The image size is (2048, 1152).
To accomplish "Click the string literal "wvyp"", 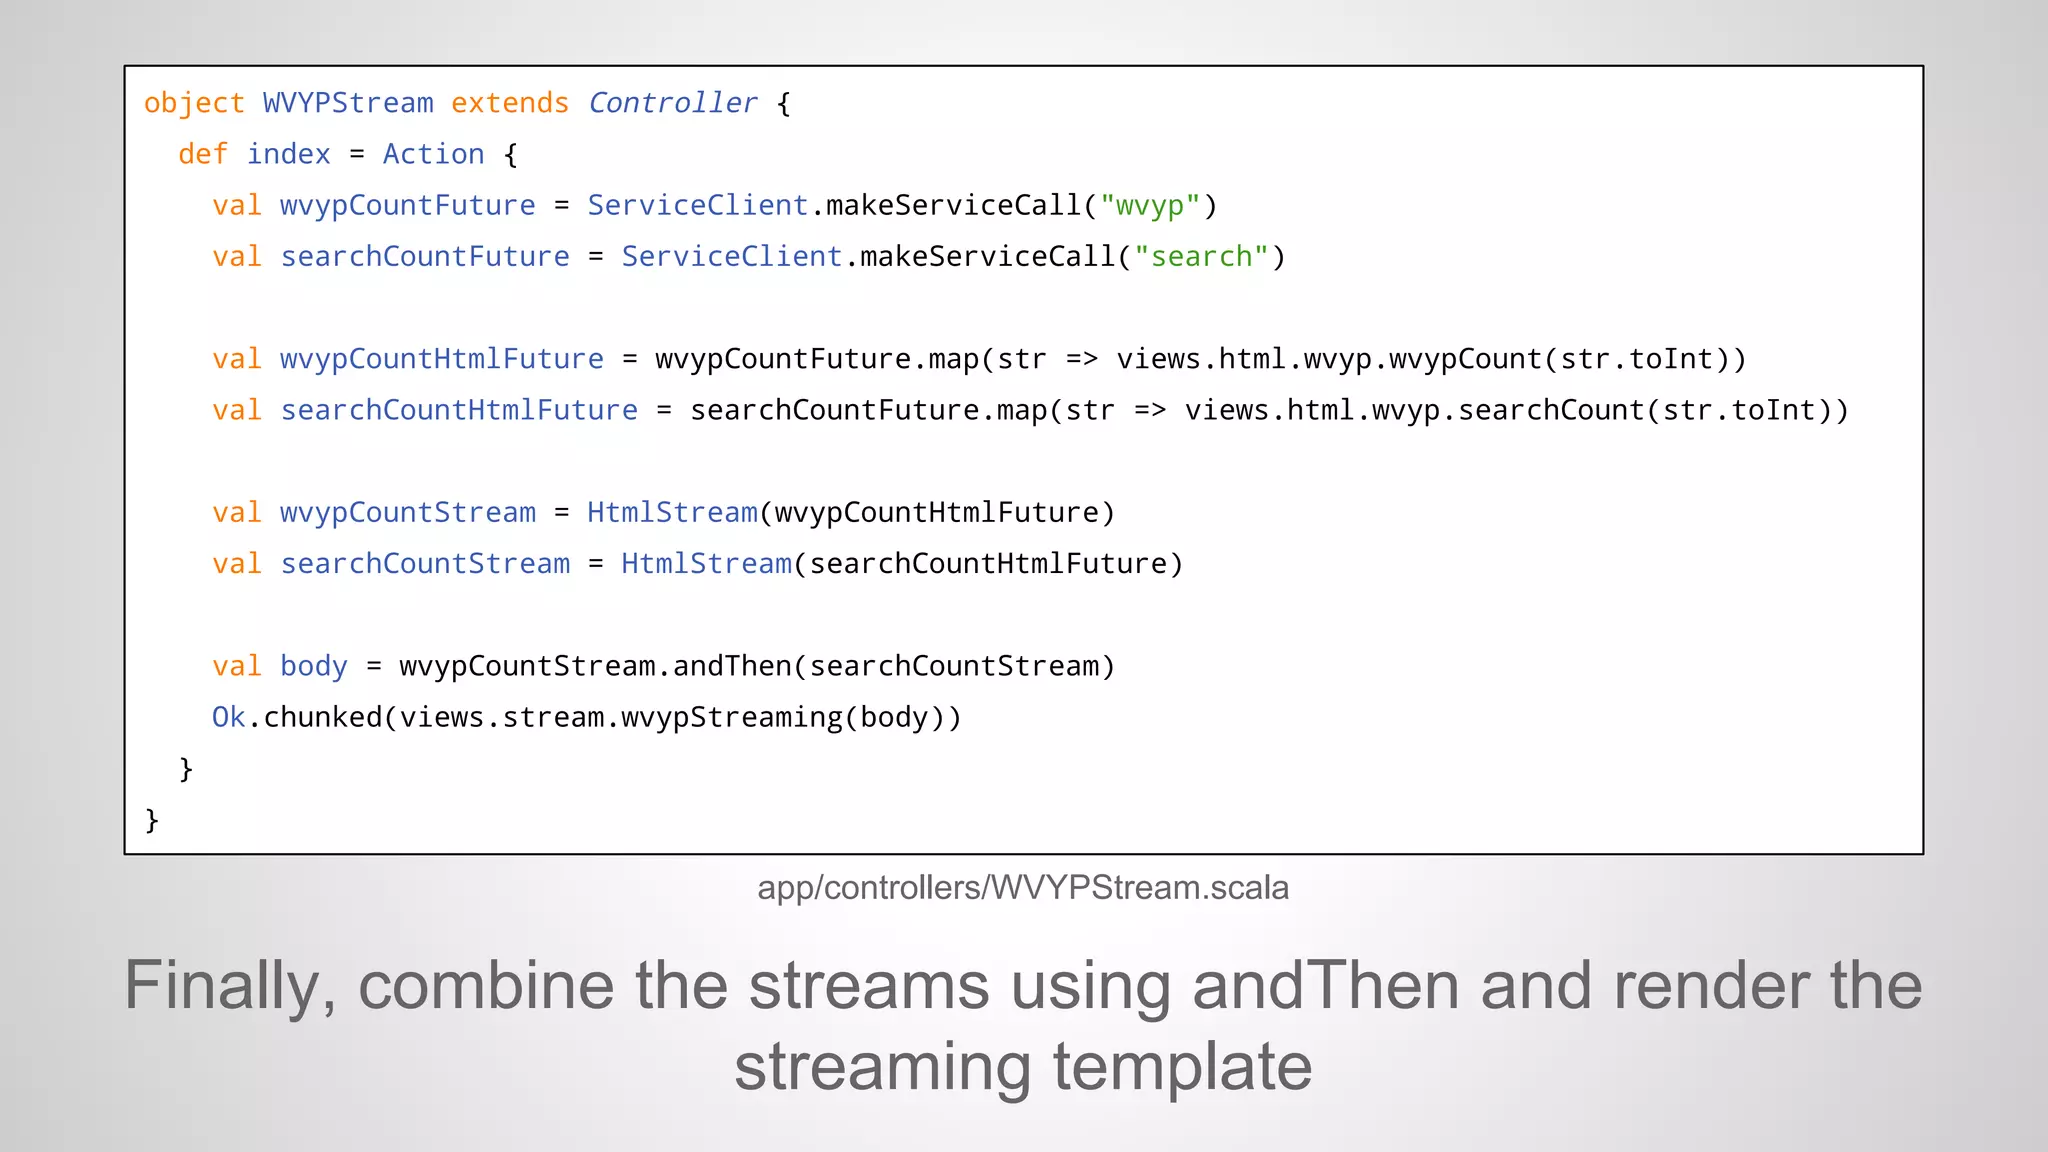I will point(1150,205).
